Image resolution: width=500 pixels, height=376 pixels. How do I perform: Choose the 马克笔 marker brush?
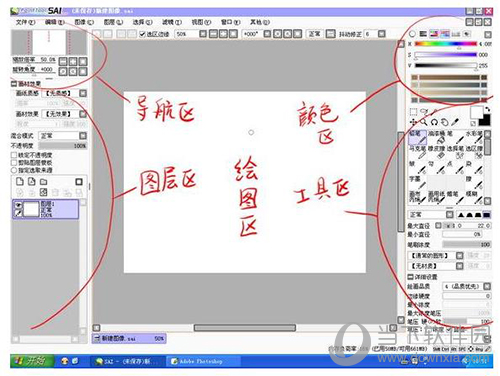coord(417,152)
